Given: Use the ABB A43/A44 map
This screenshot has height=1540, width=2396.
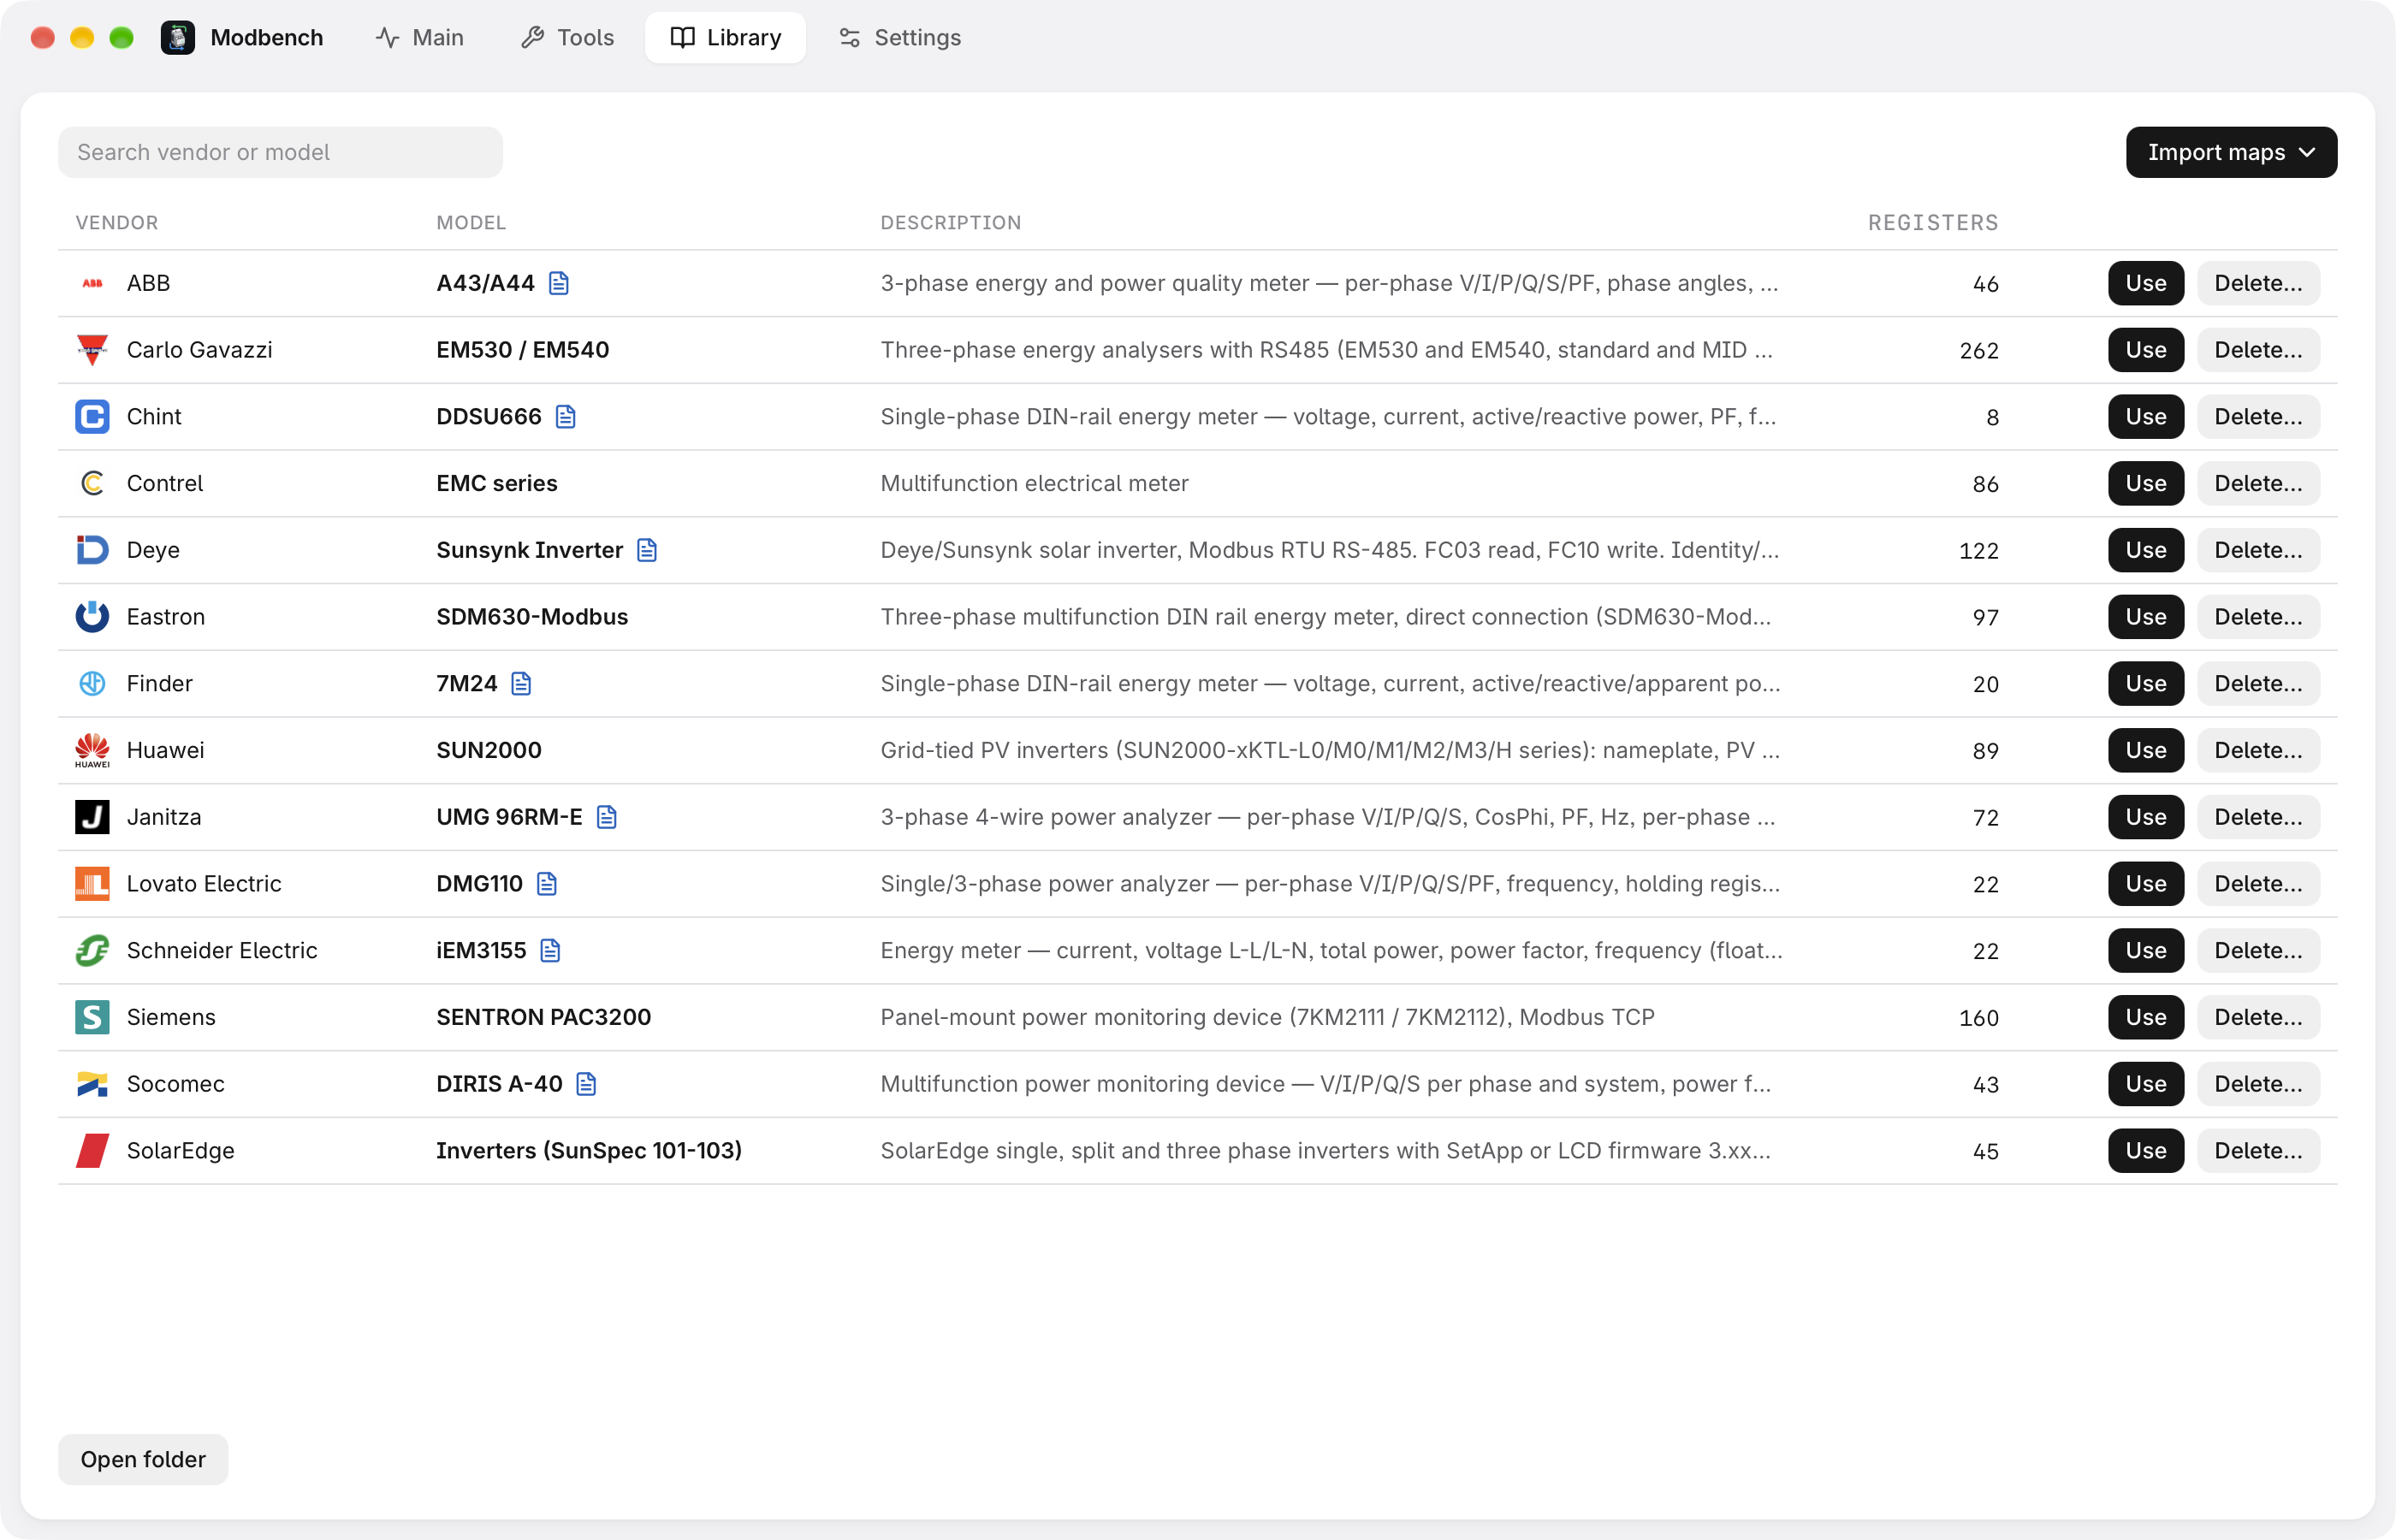Looking at the screenshot, I should tap(2146, 283).
